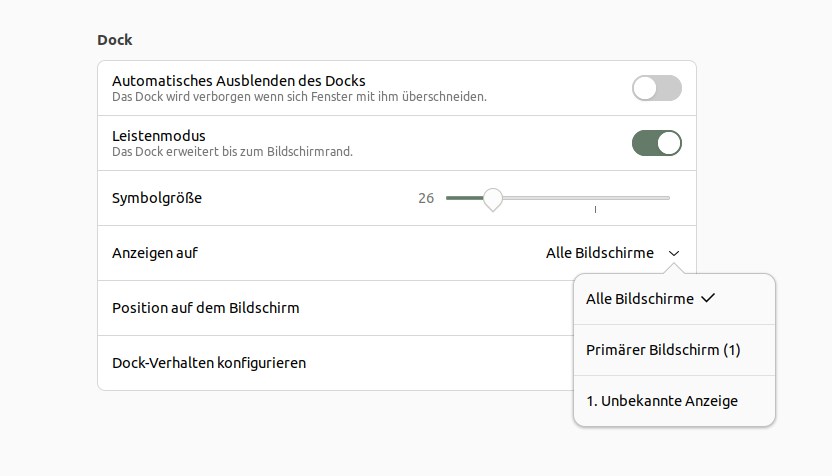The height and width of the screenshot is (476, 832).
Task: Open 'Position auf dem Bildschirm' setting
Action: 205,308
